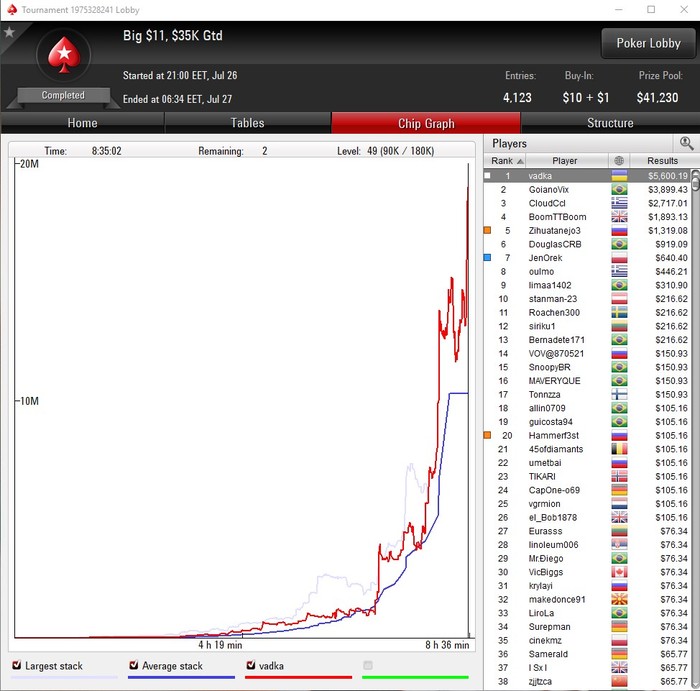This screenshot has height=691, width=700.
Task: Click the orange marker beside Hammerf3st
Action: pos(488,435)
